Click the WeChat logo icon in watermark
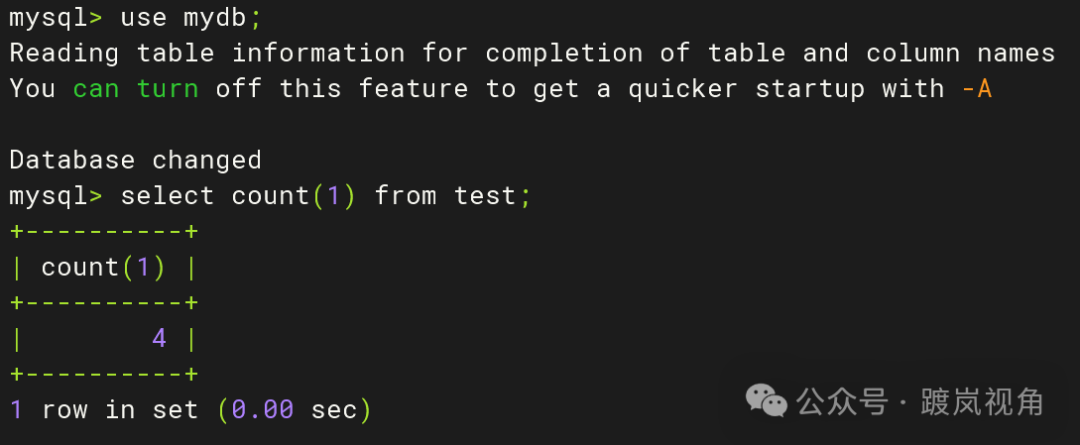The image size is (1080, 445). (x=767, y=402)
